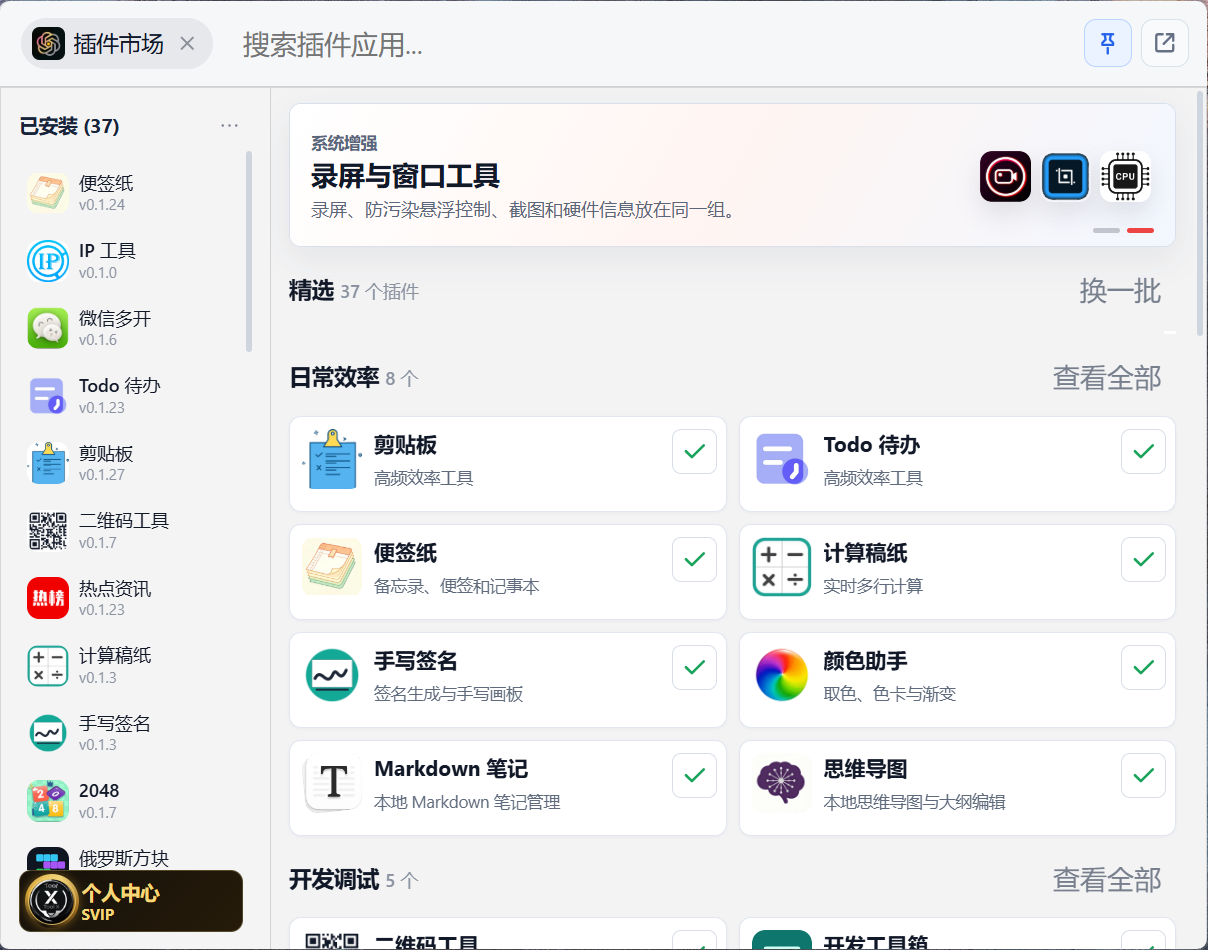Click the 插件市场 logo icon in tag
The width and height of the screenshot is (1208, 950).
[x=48, y=43]
